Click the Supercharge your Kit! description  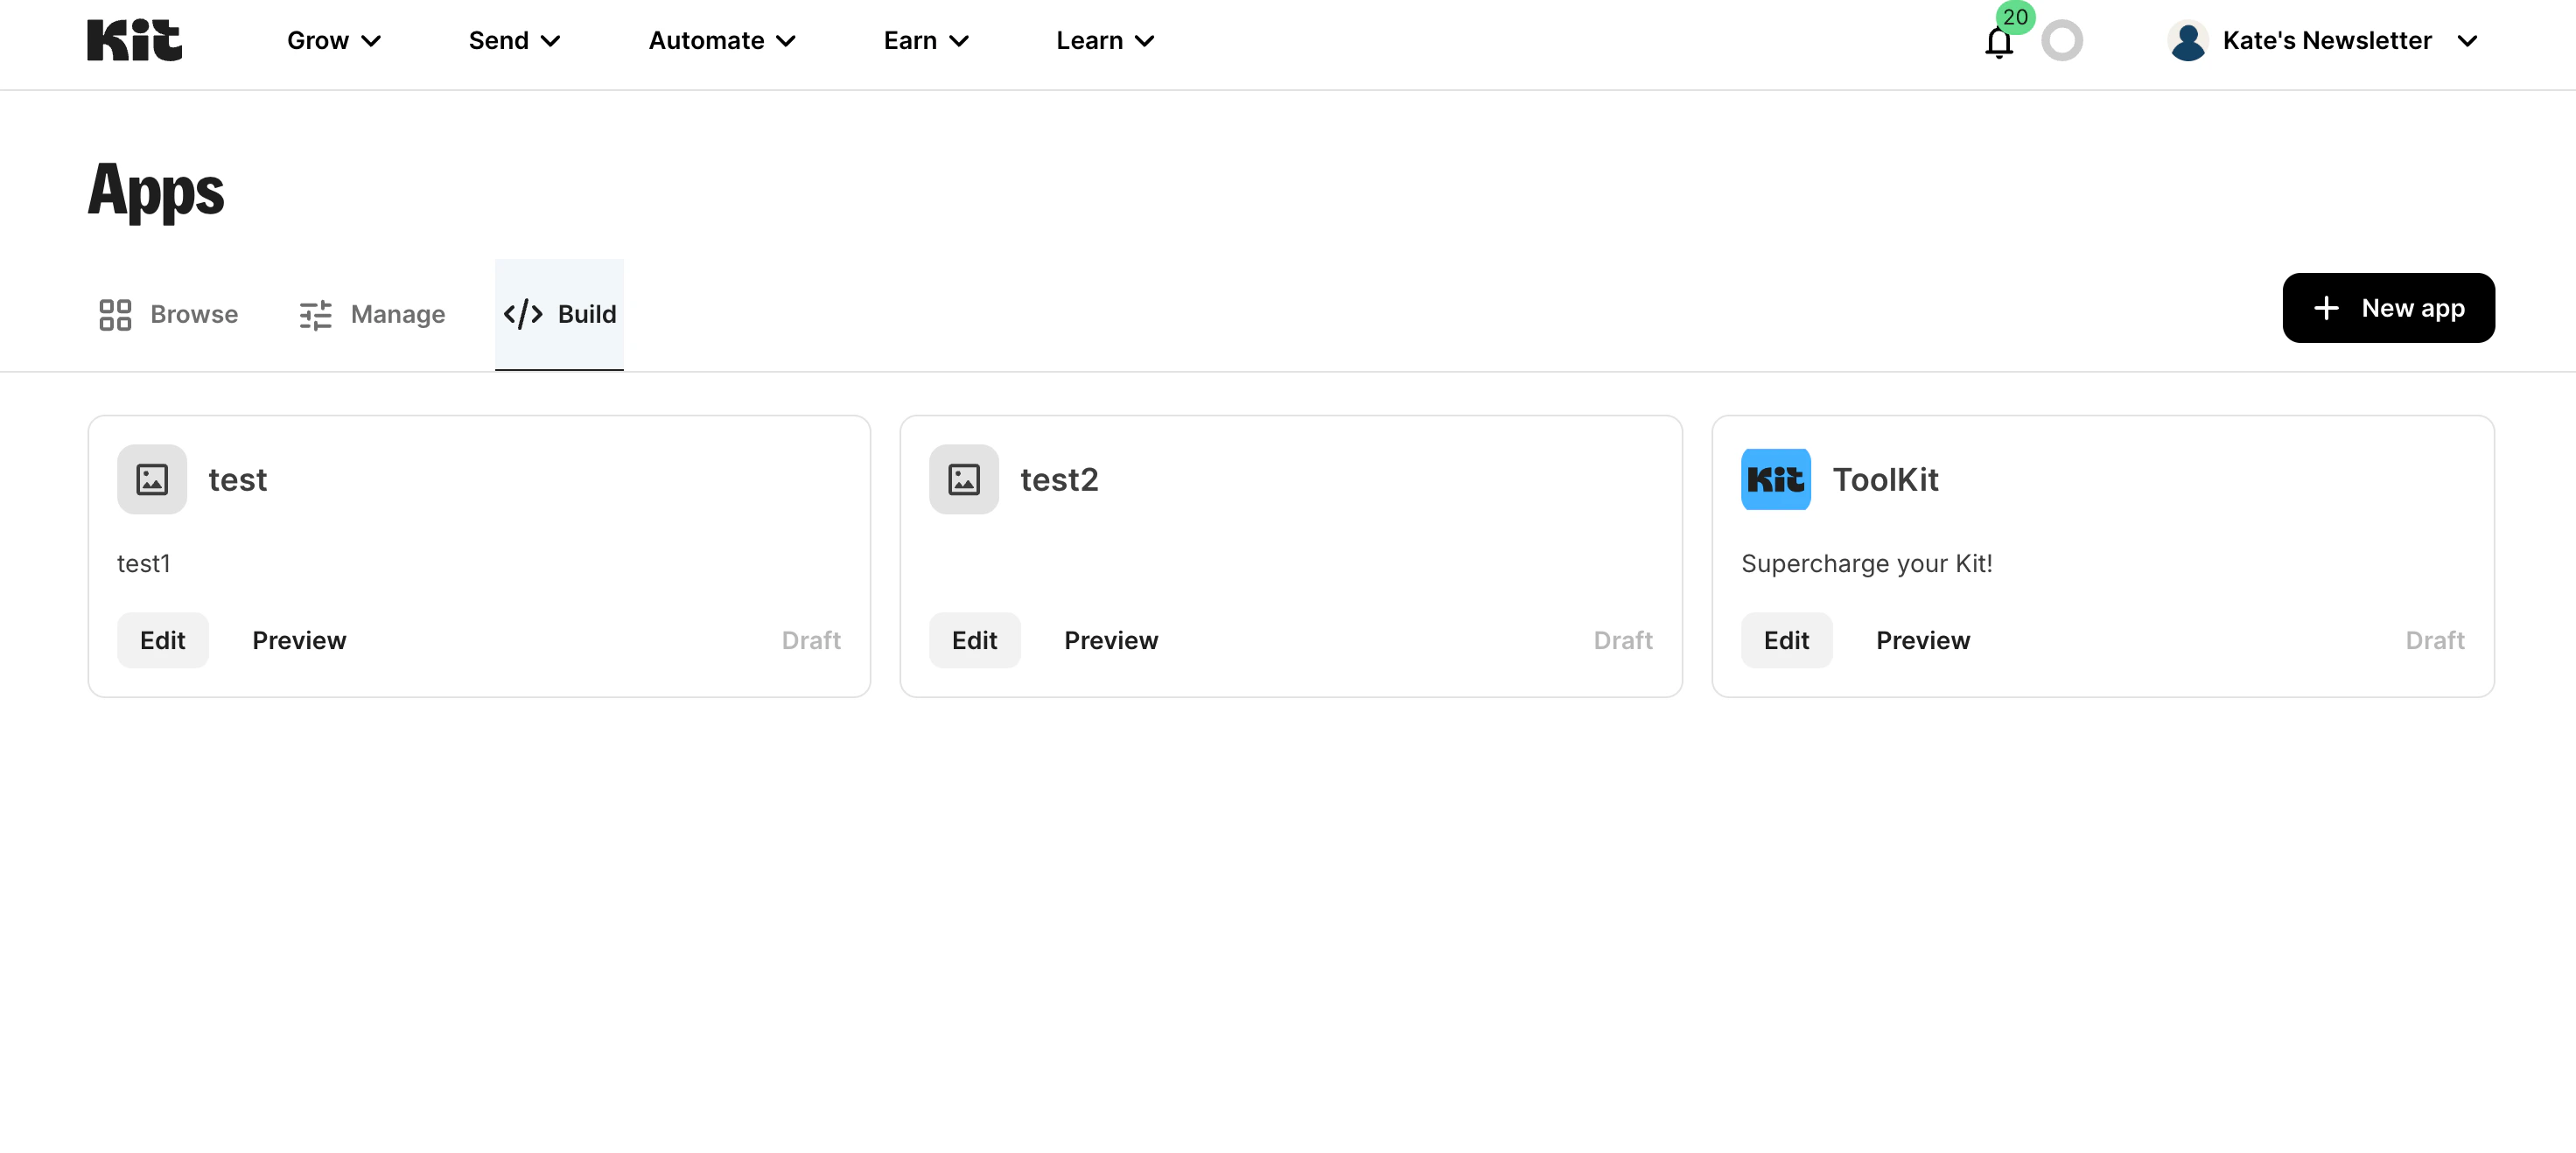point(1866,564)
